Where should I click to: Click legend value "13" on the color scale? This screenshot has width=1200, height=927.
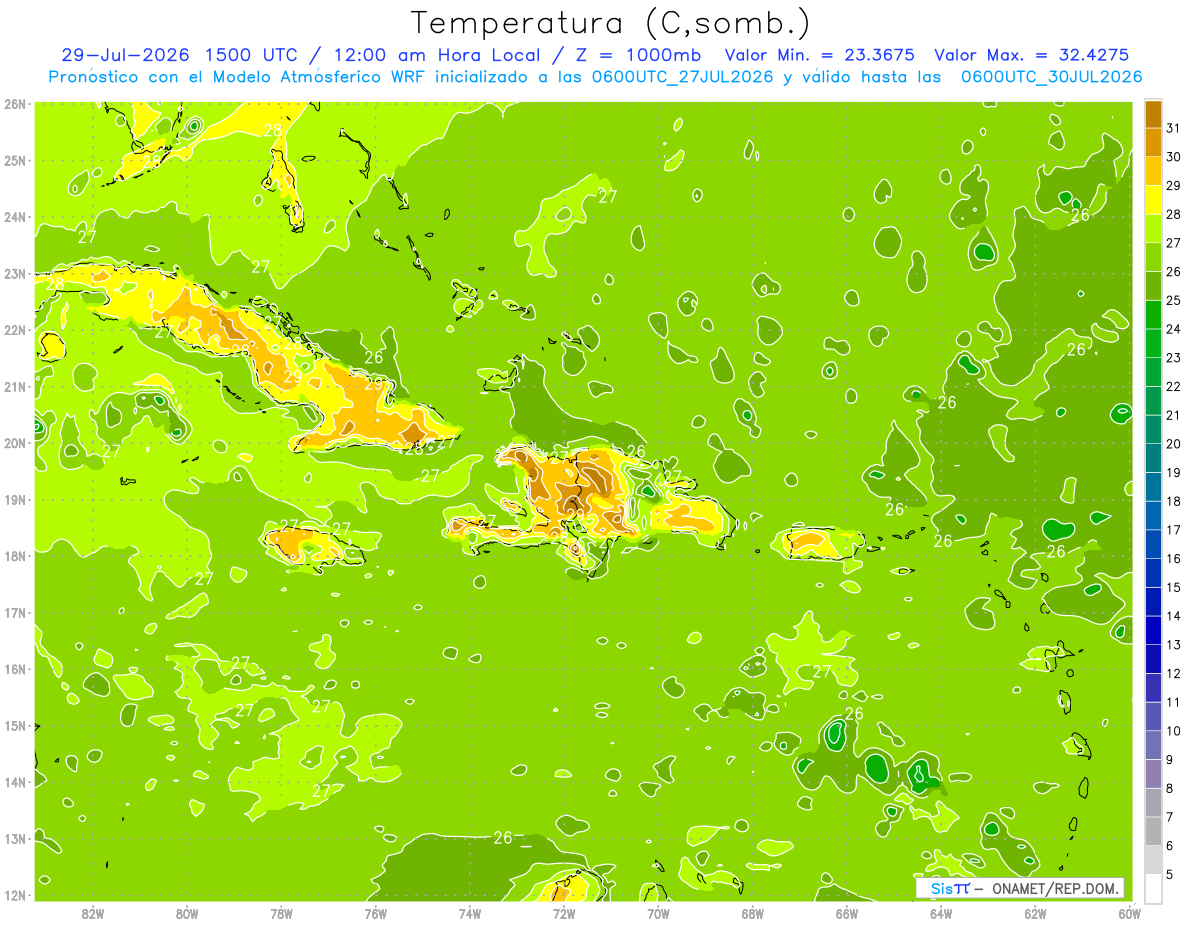[x=1174, y=645]
